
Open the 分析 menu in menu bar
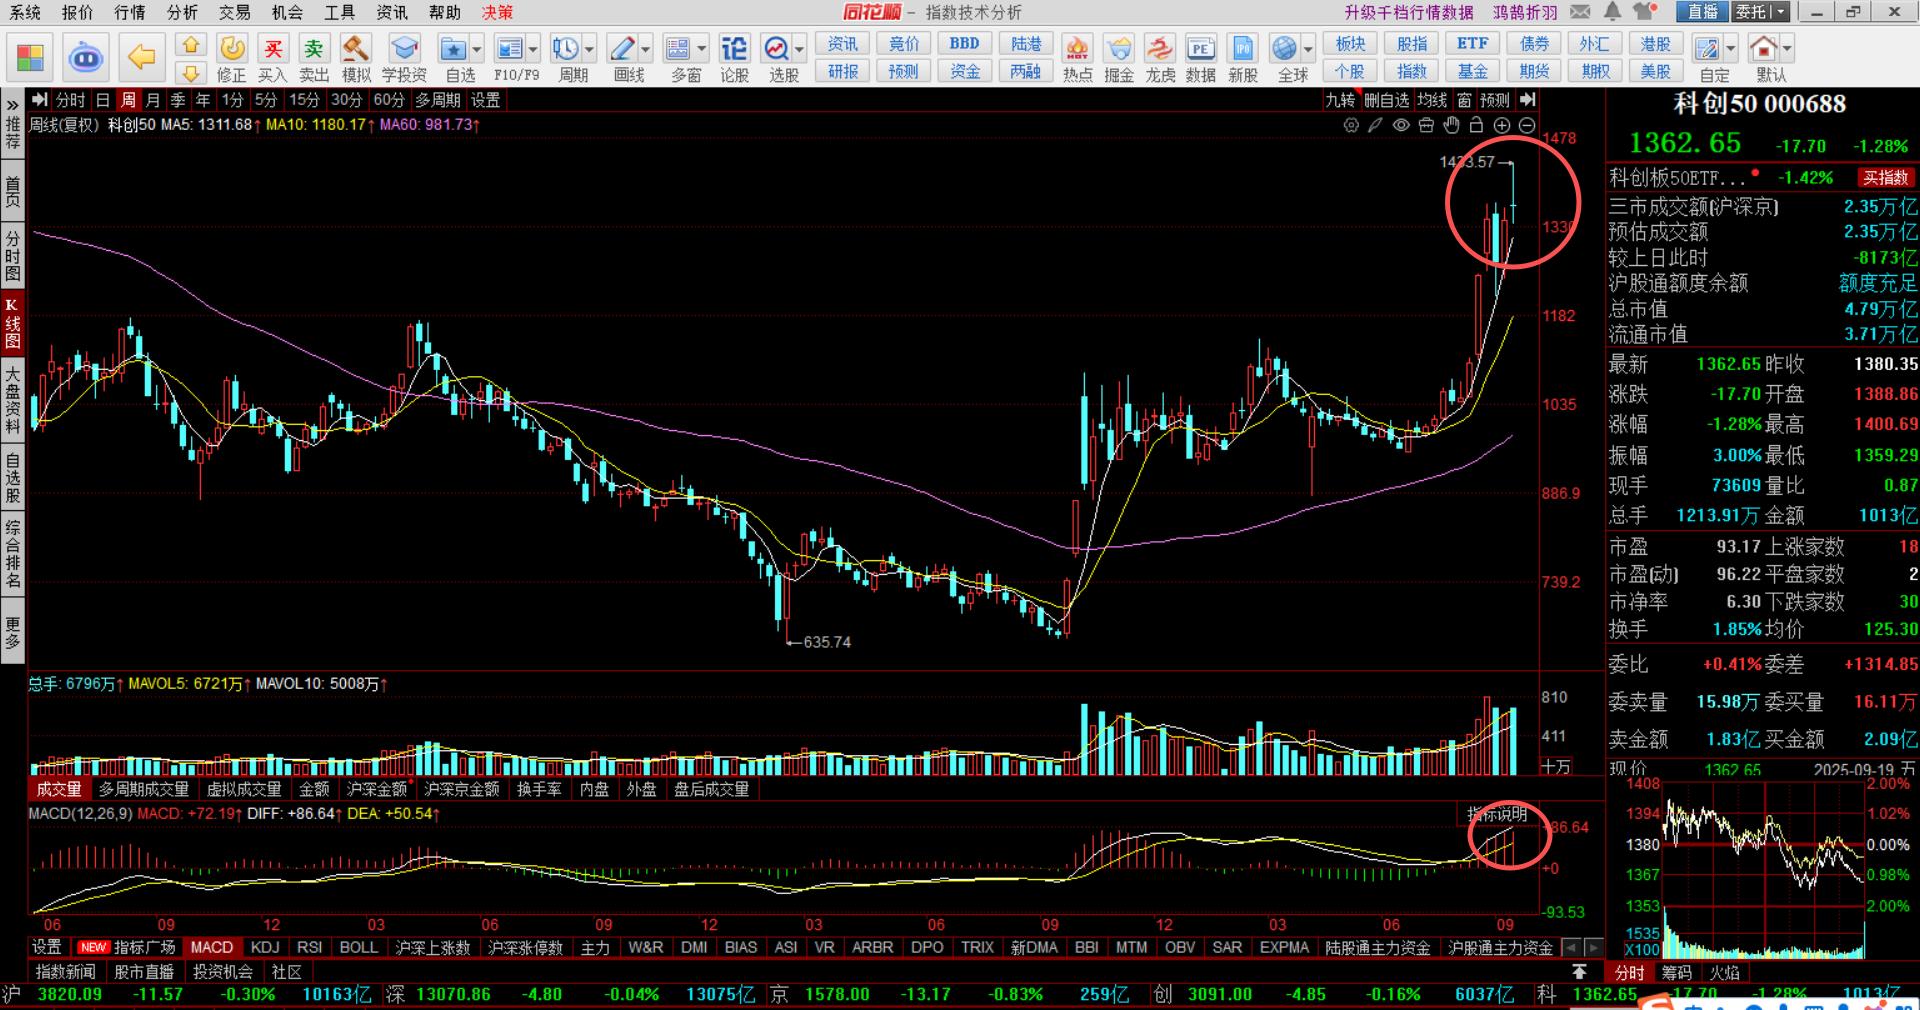click(x=182, y=12)
